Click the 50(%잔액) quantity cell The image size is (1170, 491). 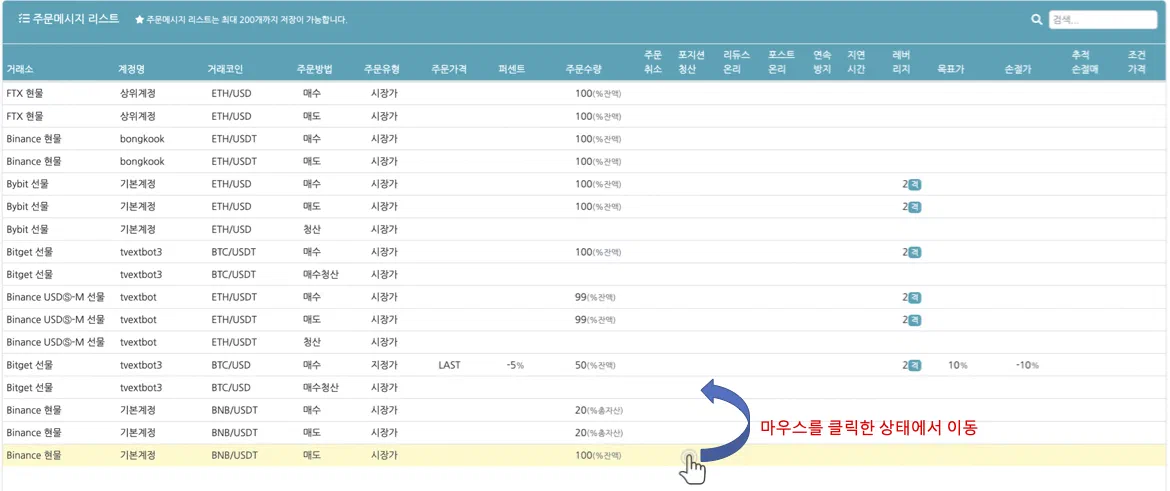pyautogui.click(x=595, y=366)
